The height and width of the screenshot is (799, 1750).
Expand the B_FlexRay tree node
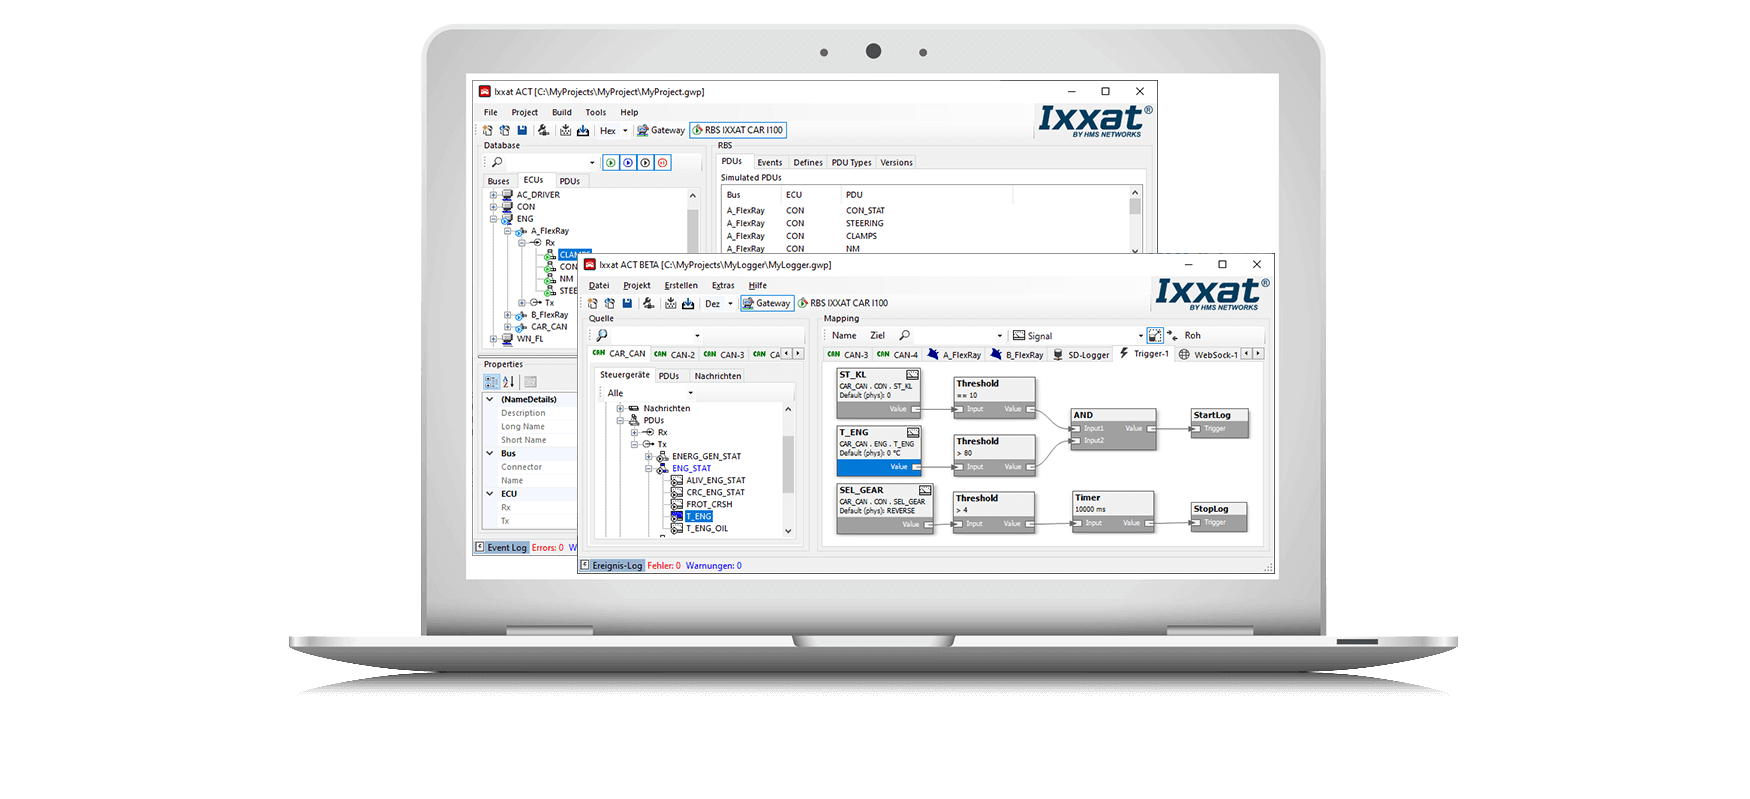pyautogui.click(x=507, y=315)
